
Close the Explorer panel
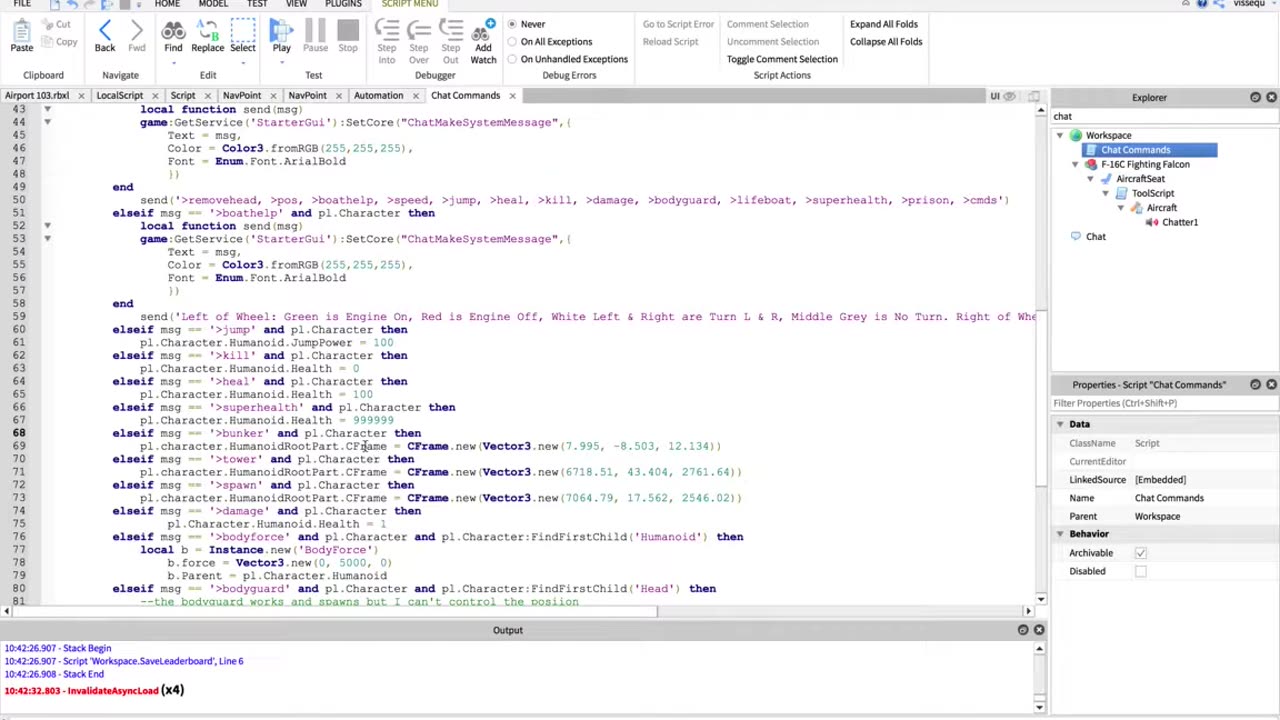(1271, 97)
